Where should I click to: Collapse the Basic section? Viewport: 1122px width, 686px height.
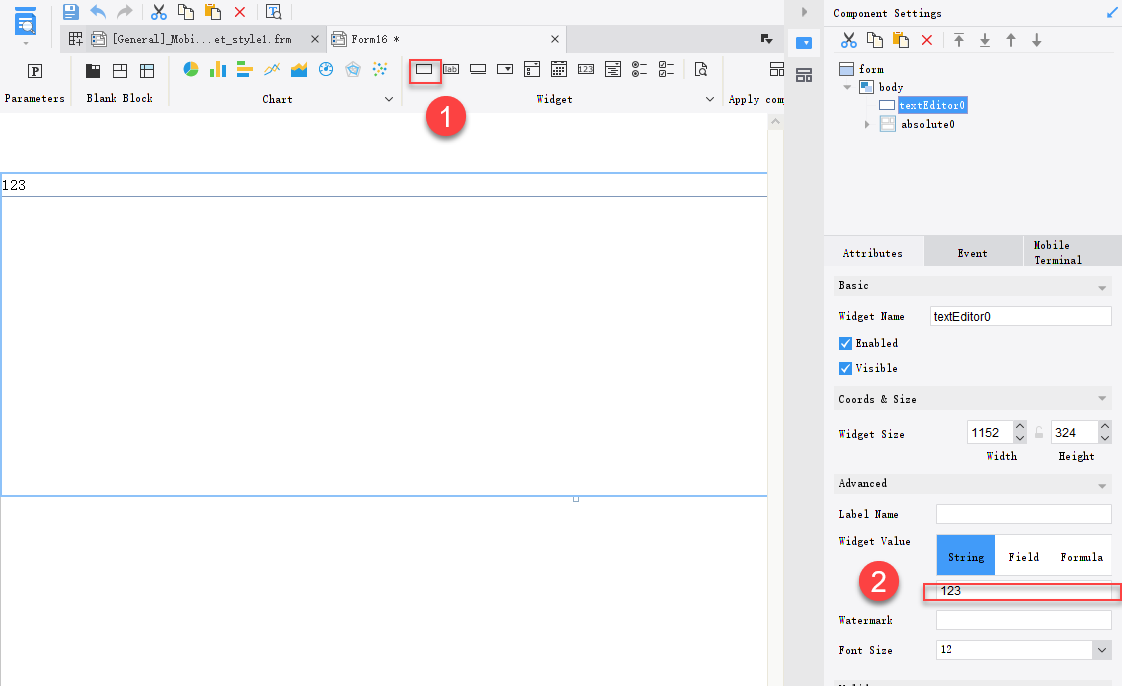click(x=1102, y=288)
